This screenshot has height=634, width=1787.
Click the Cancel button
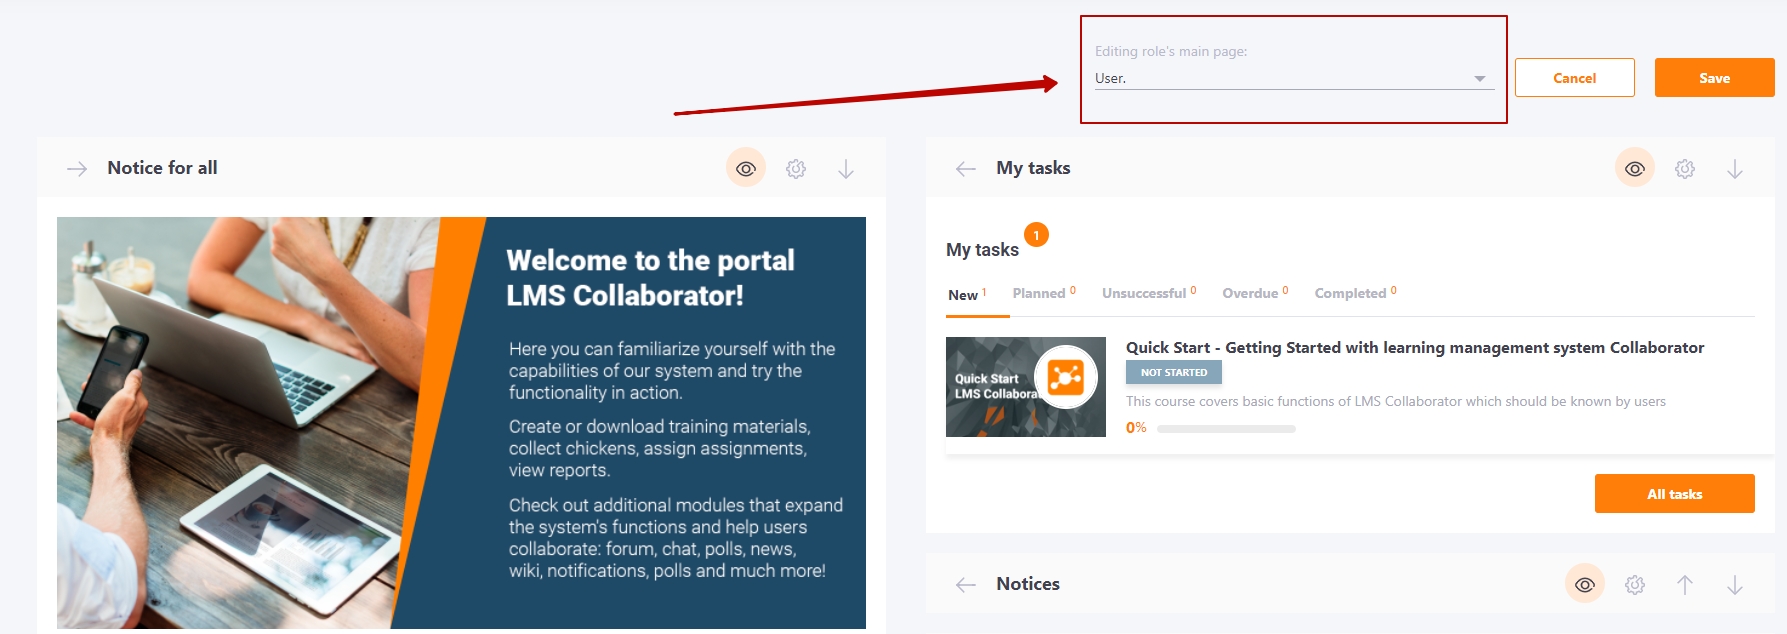[1575, 78]
